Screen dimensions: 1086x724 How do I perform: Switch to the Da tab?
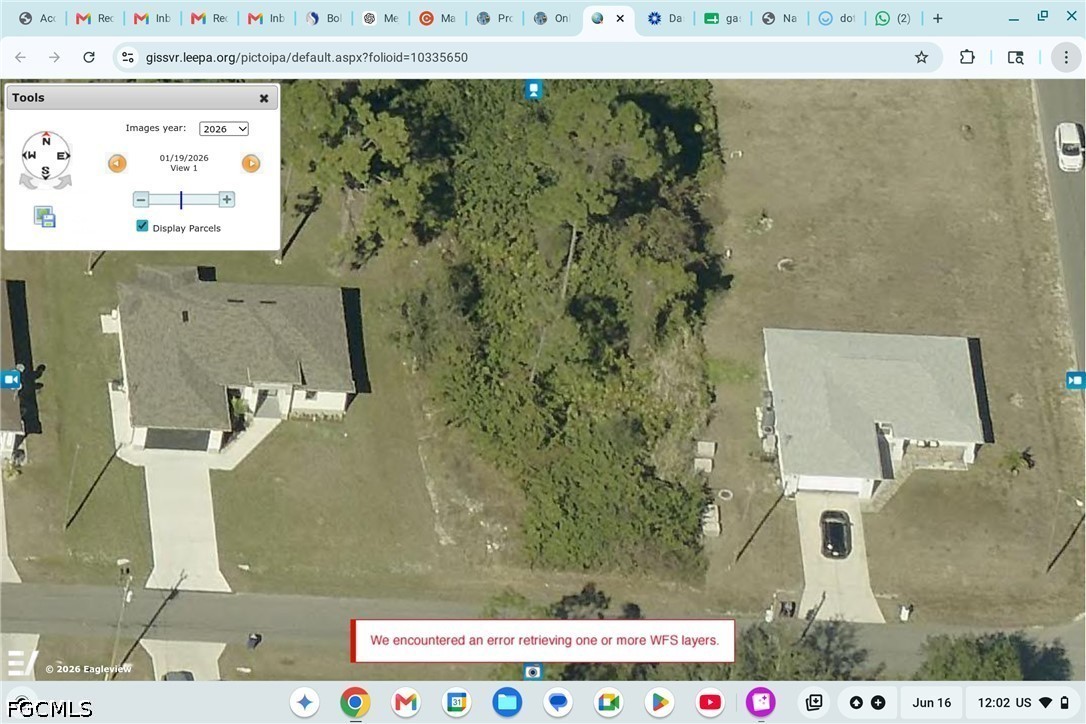coord(666,19)
